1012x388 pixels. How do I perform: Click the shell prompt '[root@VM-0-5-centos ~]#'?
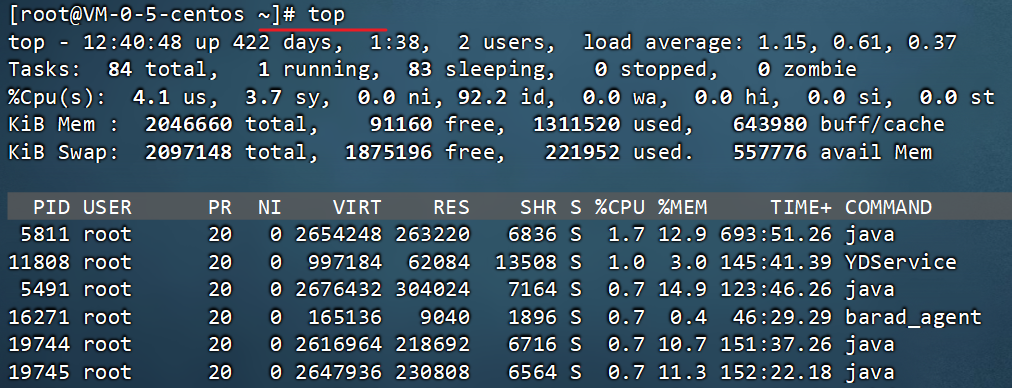click(153, 15)
